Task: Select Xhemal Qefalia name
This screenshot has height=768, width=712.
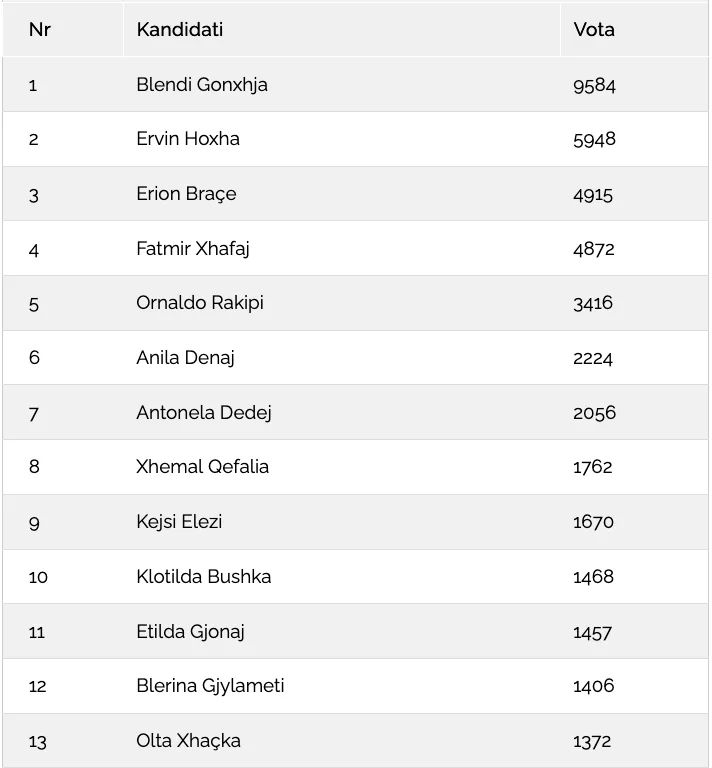Action: click(202, 467)
